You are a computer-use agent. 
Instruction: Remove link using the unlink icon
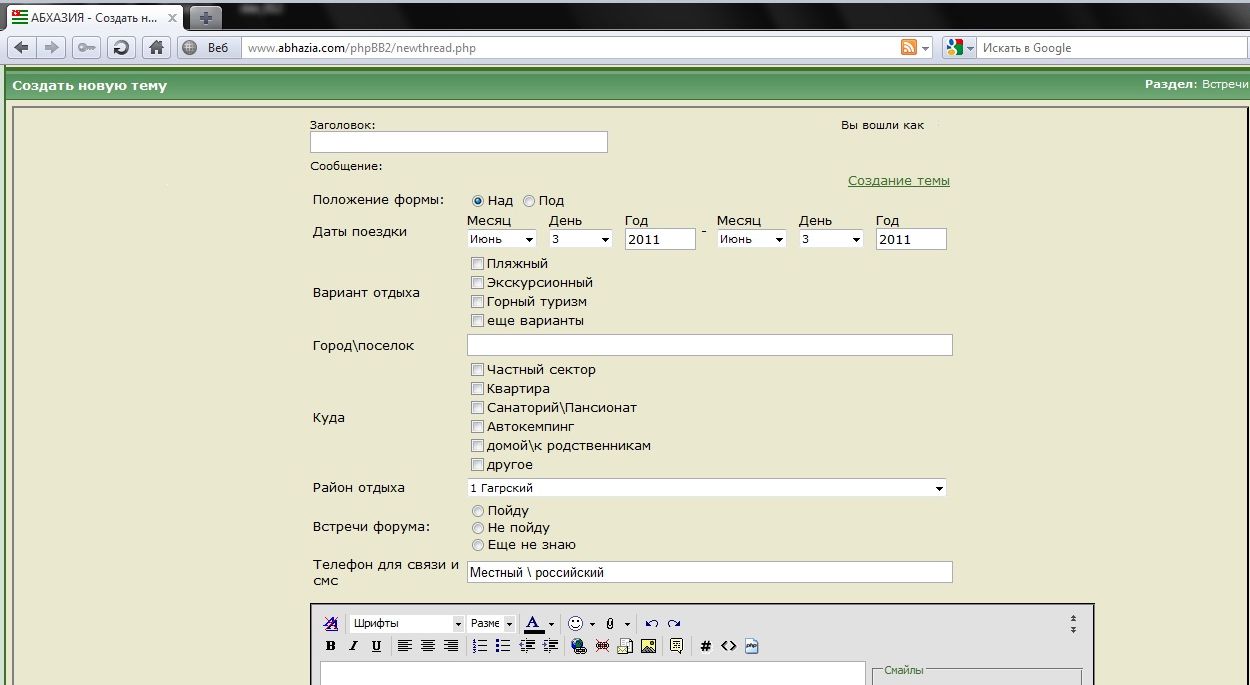click(x=602, y=646)
